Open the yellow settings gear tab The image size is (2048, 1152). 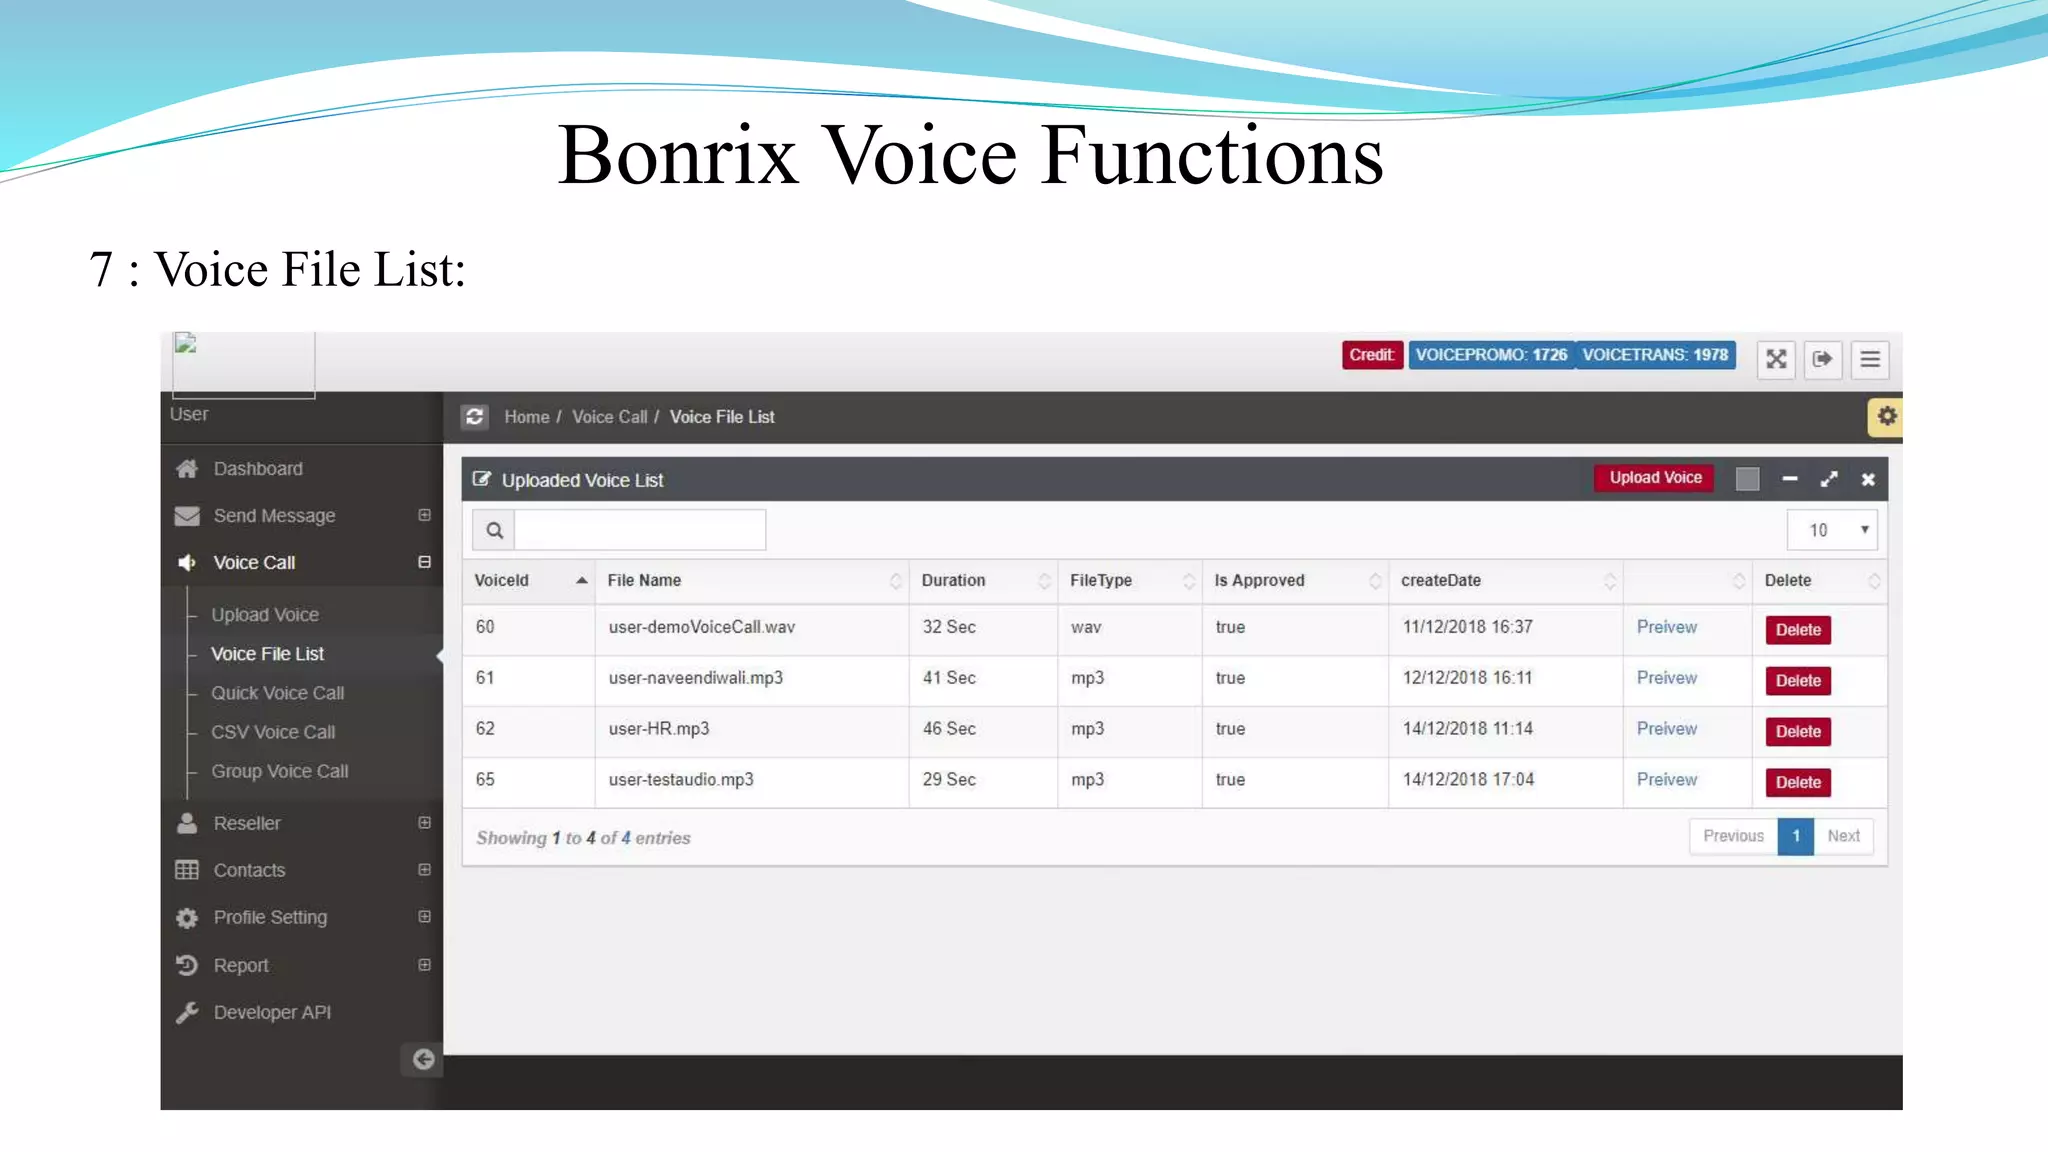1886,416
